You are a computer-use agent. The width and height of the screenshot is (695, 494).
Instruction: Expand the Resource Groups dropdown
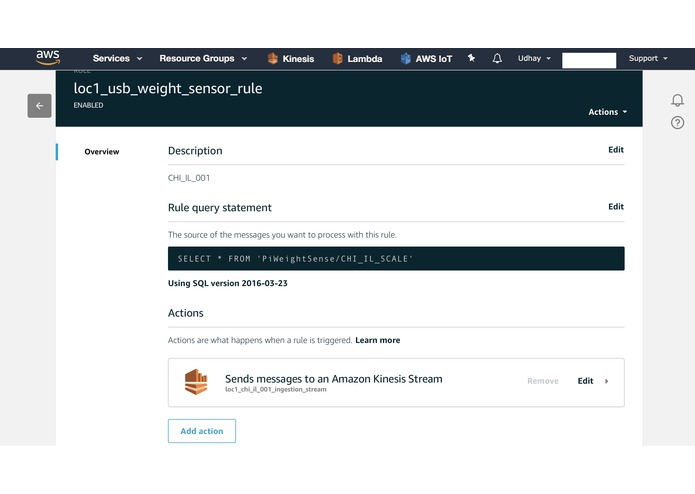tap(203, 58)
